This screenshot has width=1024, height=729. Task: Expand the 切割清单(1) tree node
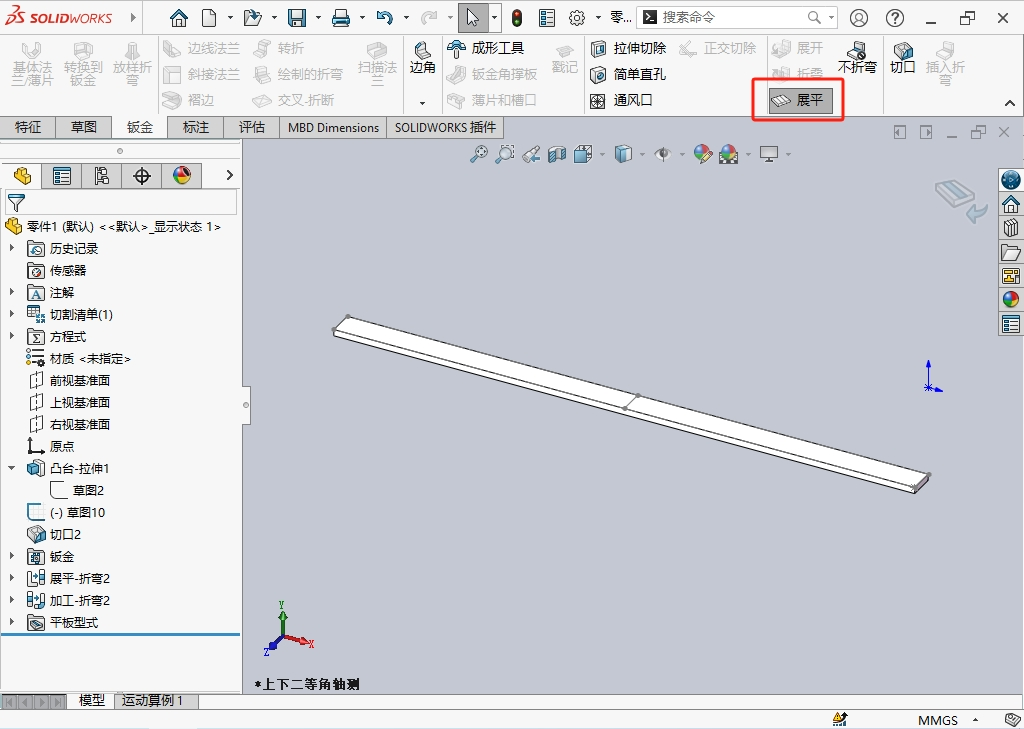12,315
